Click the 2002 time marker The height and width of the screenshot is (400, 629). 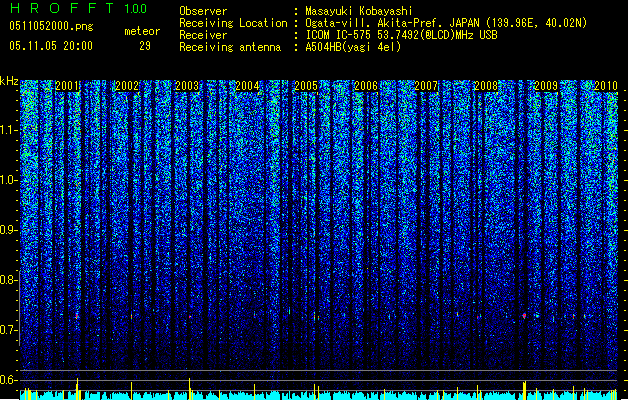[127, 86]
